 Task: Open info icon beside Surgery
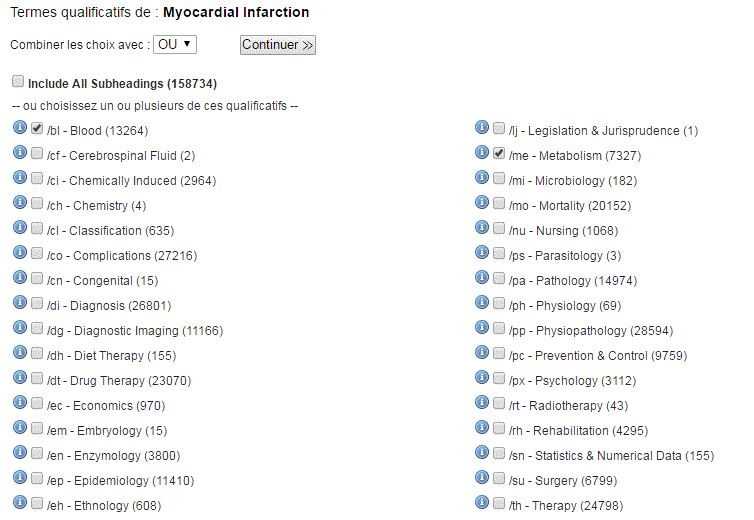pos(482,478)
